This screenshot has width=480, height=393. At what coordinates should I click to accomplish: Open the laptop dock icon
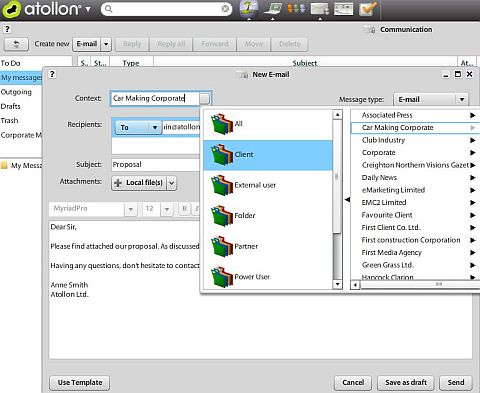[x=273, y=9]
